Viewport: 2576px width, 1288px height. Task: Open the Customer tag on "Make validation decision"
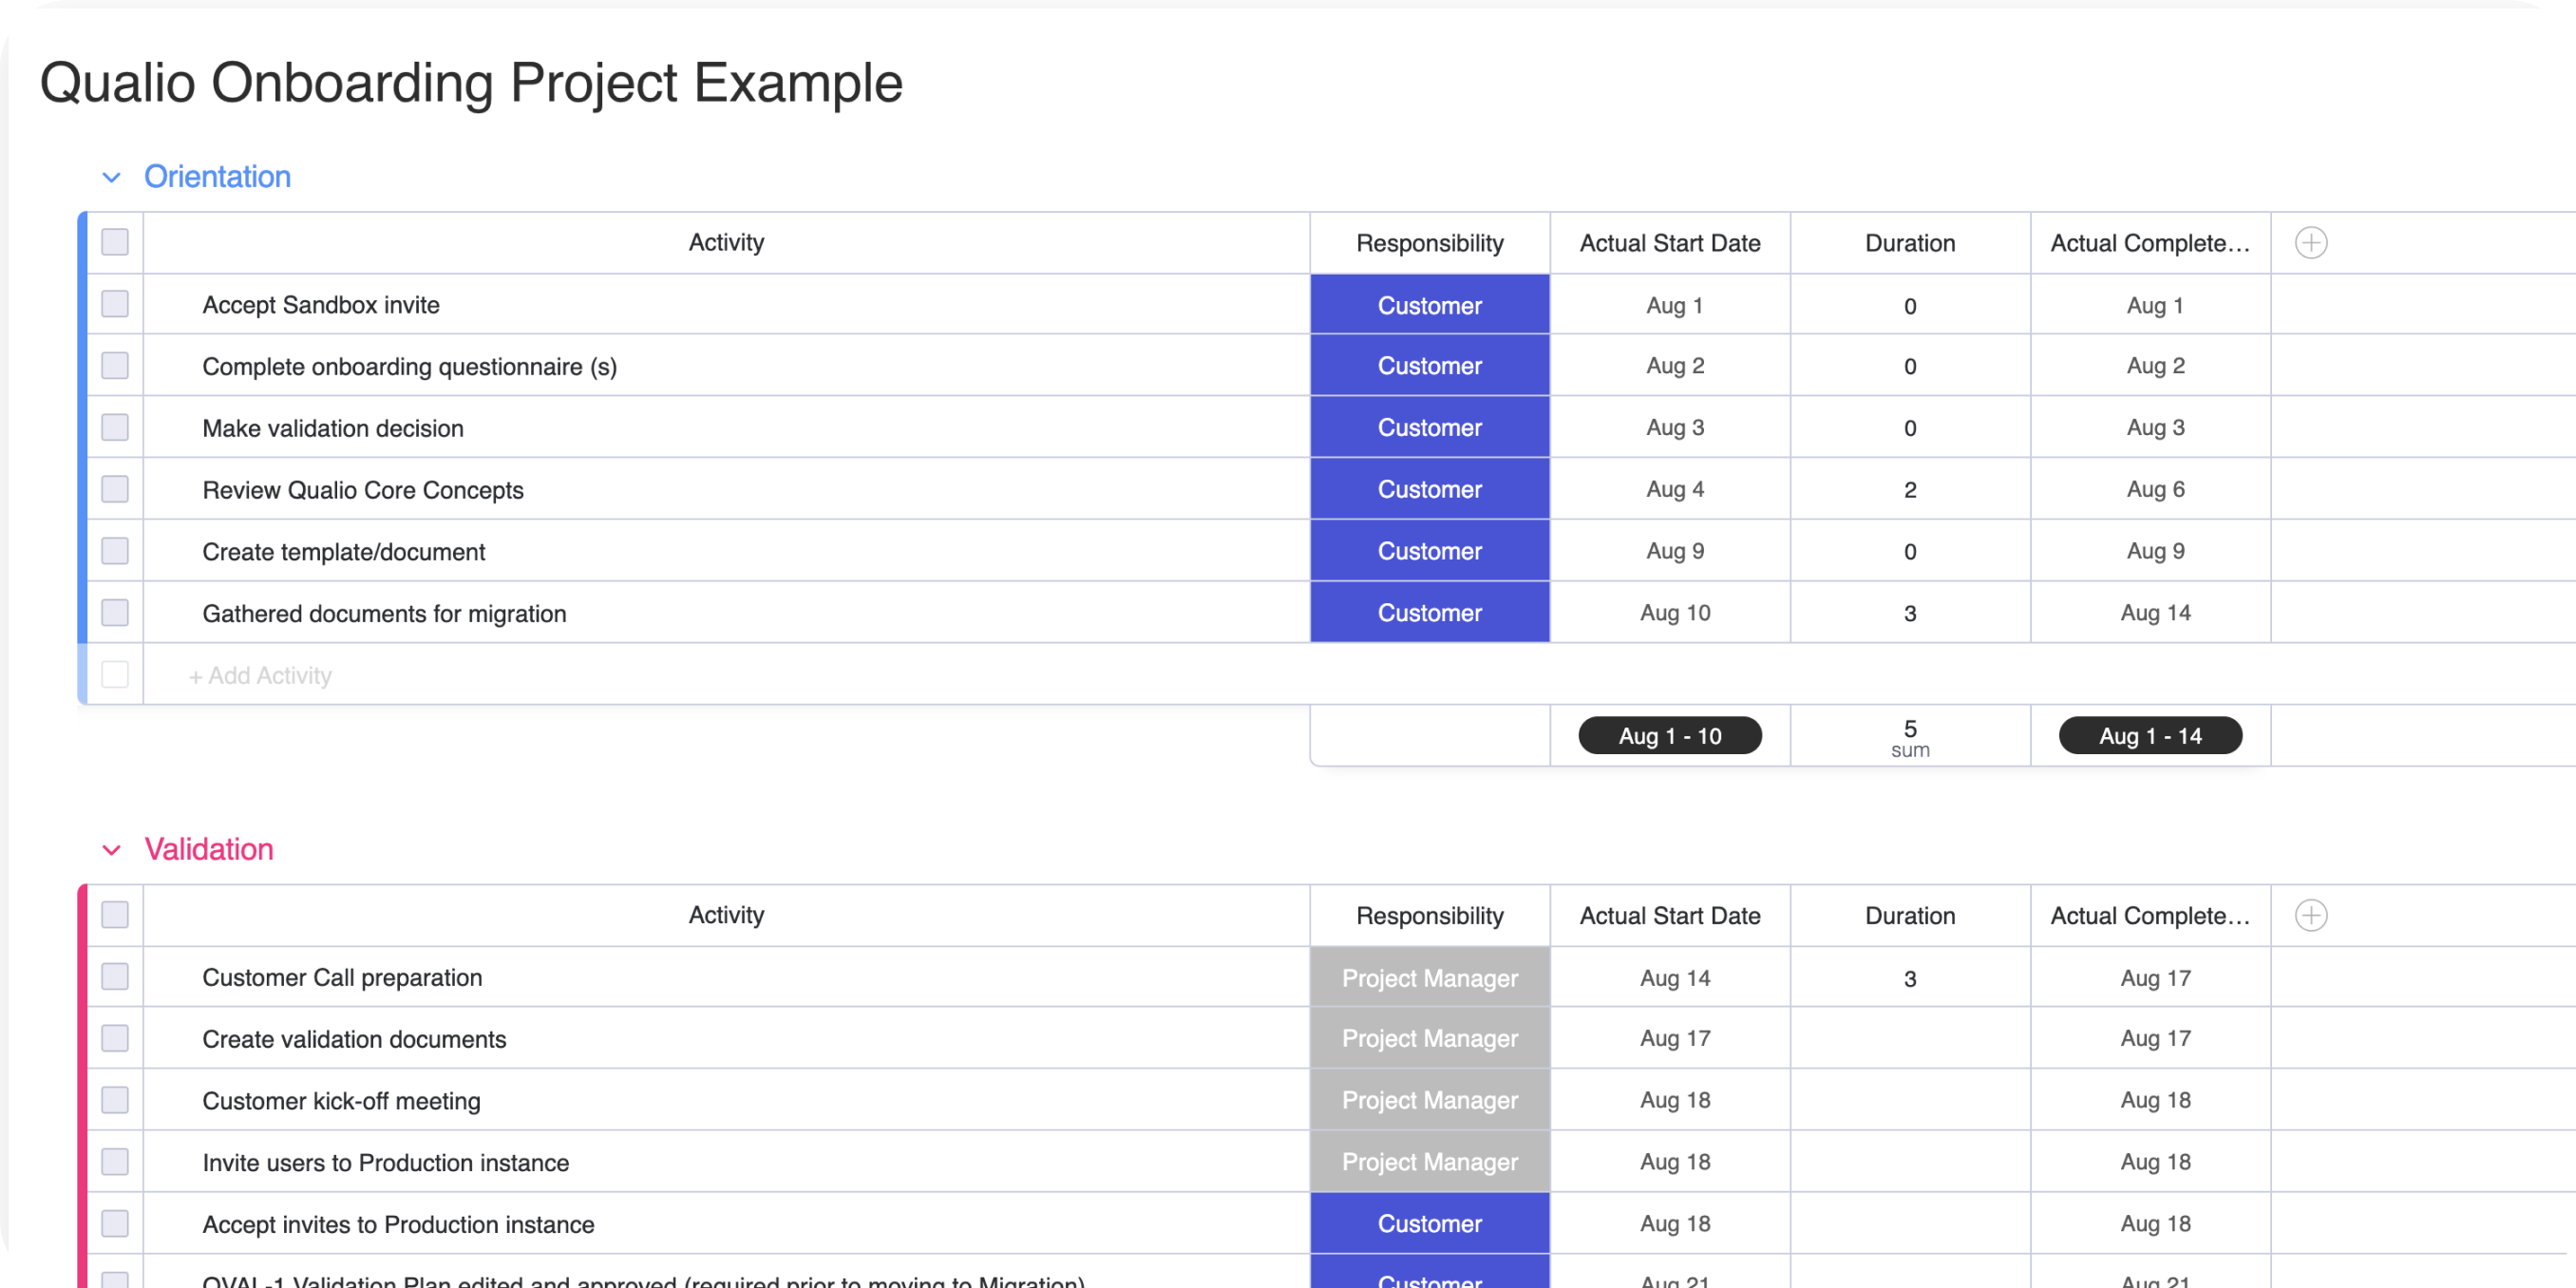tap(1429, 427)
